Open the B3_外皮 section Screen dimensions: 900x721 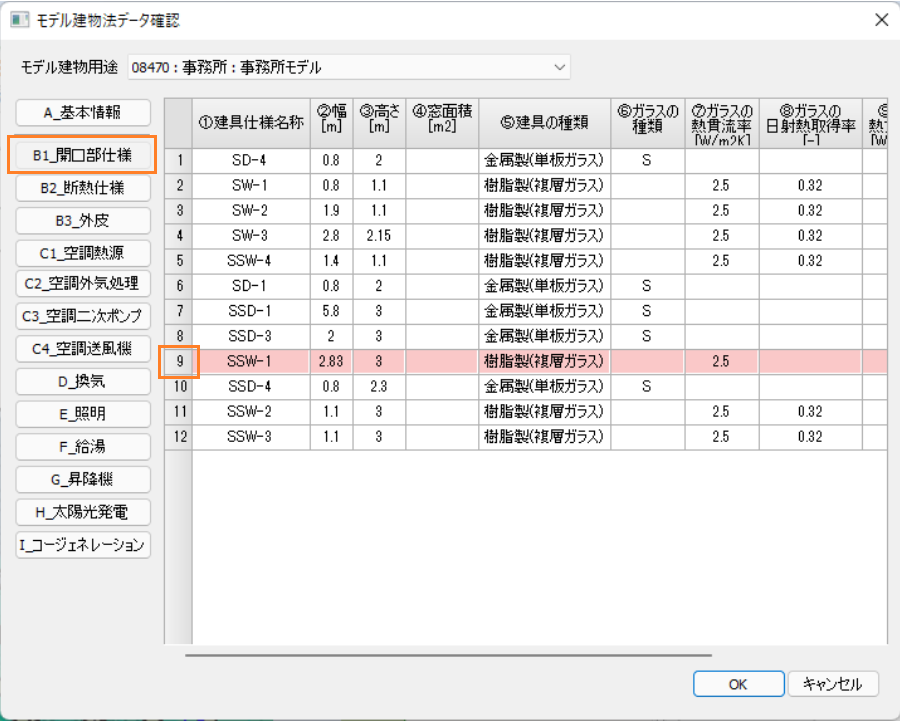(82, 220)
